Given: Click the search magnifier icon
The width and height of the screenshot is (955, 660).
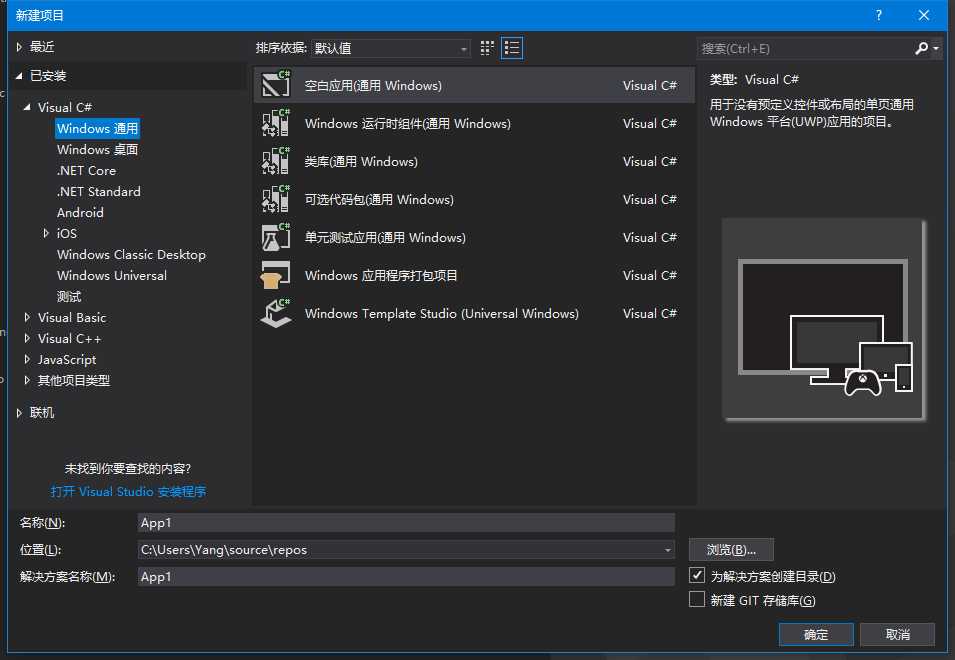Looking at the screenshot, I should 921,48.
